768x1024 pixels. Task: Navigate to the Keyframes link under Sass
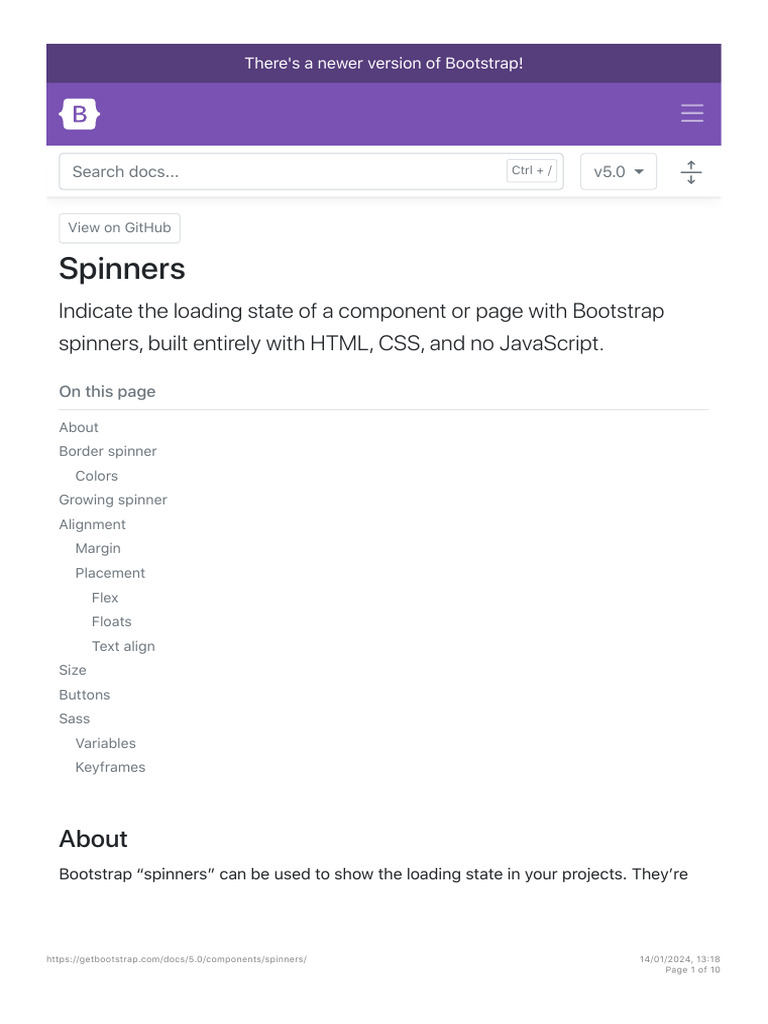pos(110,767)
